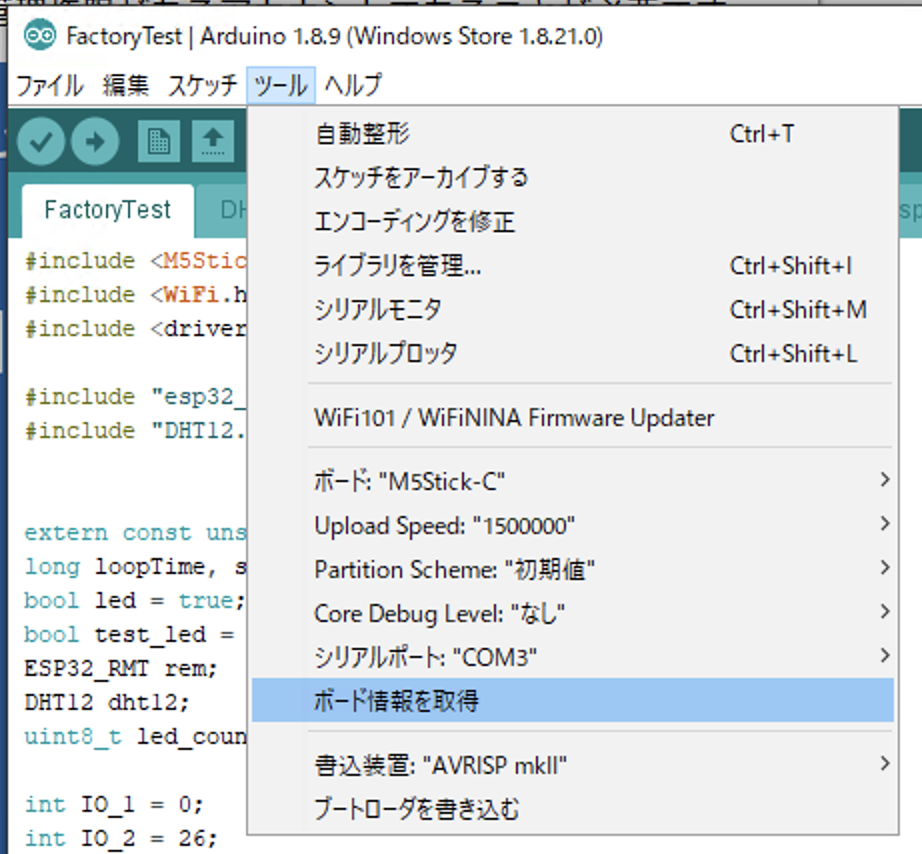The height and width of the screenshot is (854, 922).
Task: Click the code line "int IO_2 = 26;"
Action: click(121, 839)
